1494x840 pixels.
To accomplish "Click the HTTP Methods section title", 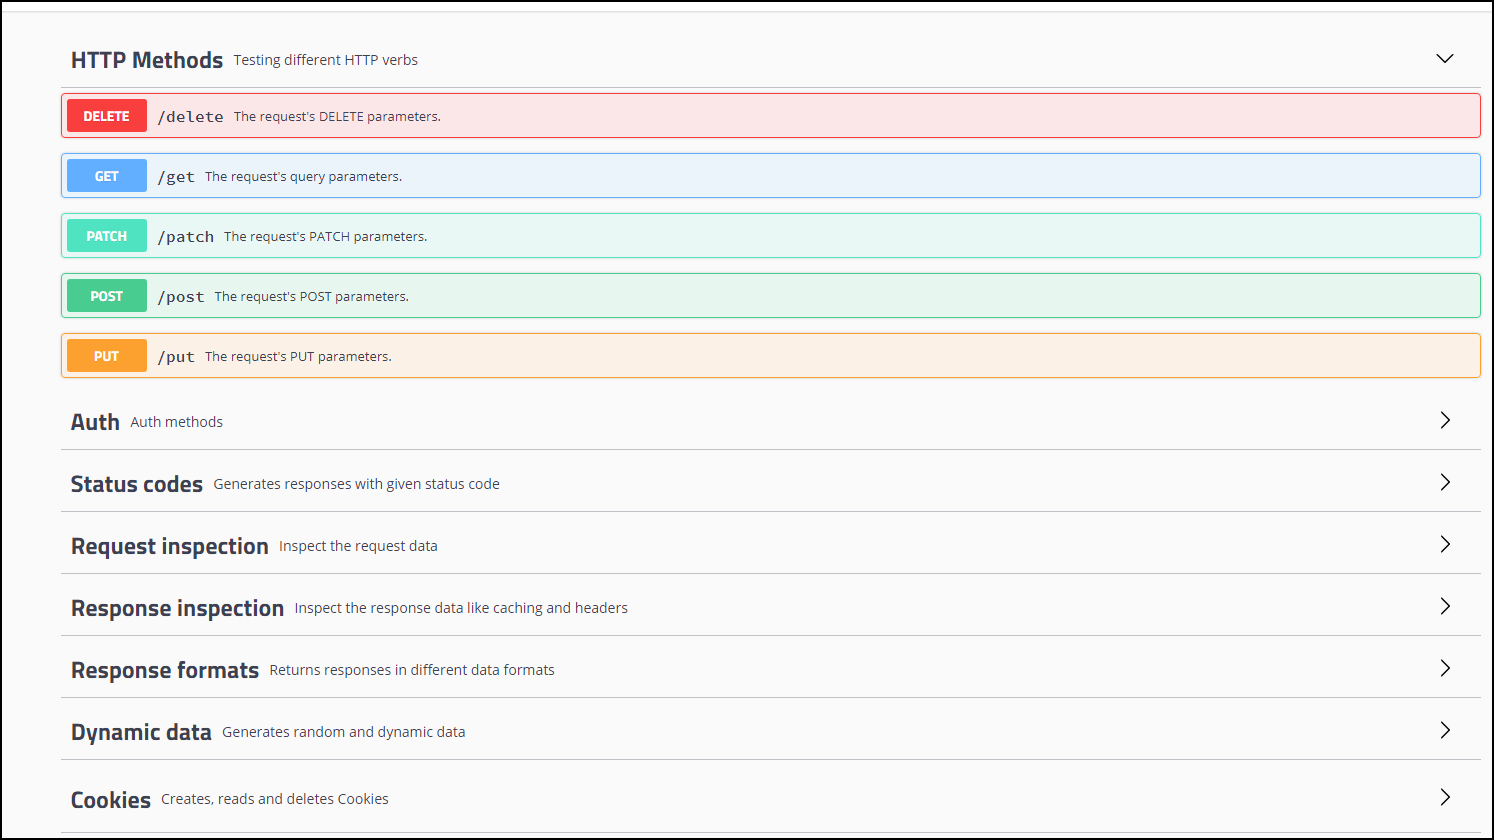I will click(147, 60).
